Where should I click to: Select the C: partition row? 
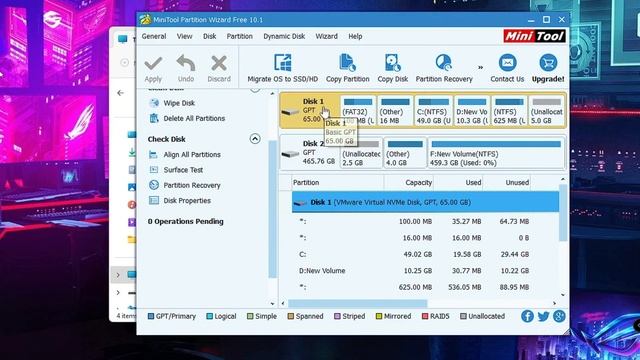(x=425, y=254)
